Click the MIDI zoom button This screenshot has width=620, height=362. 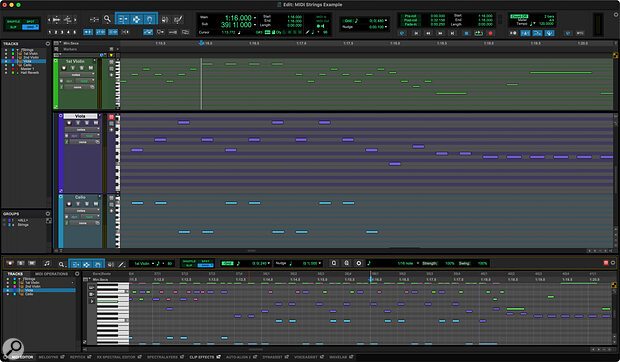tap(68, 19)
